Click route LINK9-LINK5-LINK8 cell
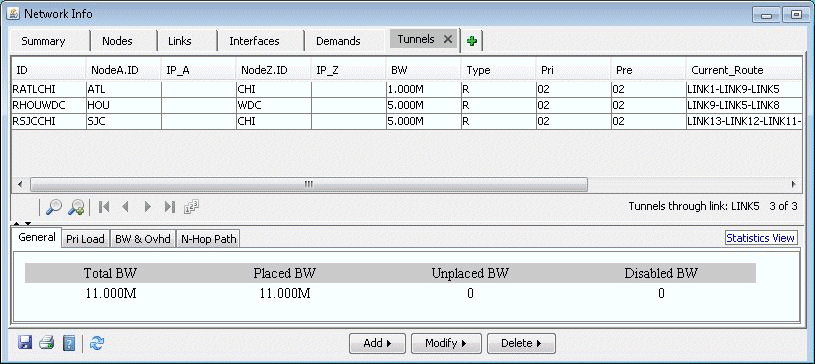815x364 pixels. pyautogui.click(x=744, y=105)
